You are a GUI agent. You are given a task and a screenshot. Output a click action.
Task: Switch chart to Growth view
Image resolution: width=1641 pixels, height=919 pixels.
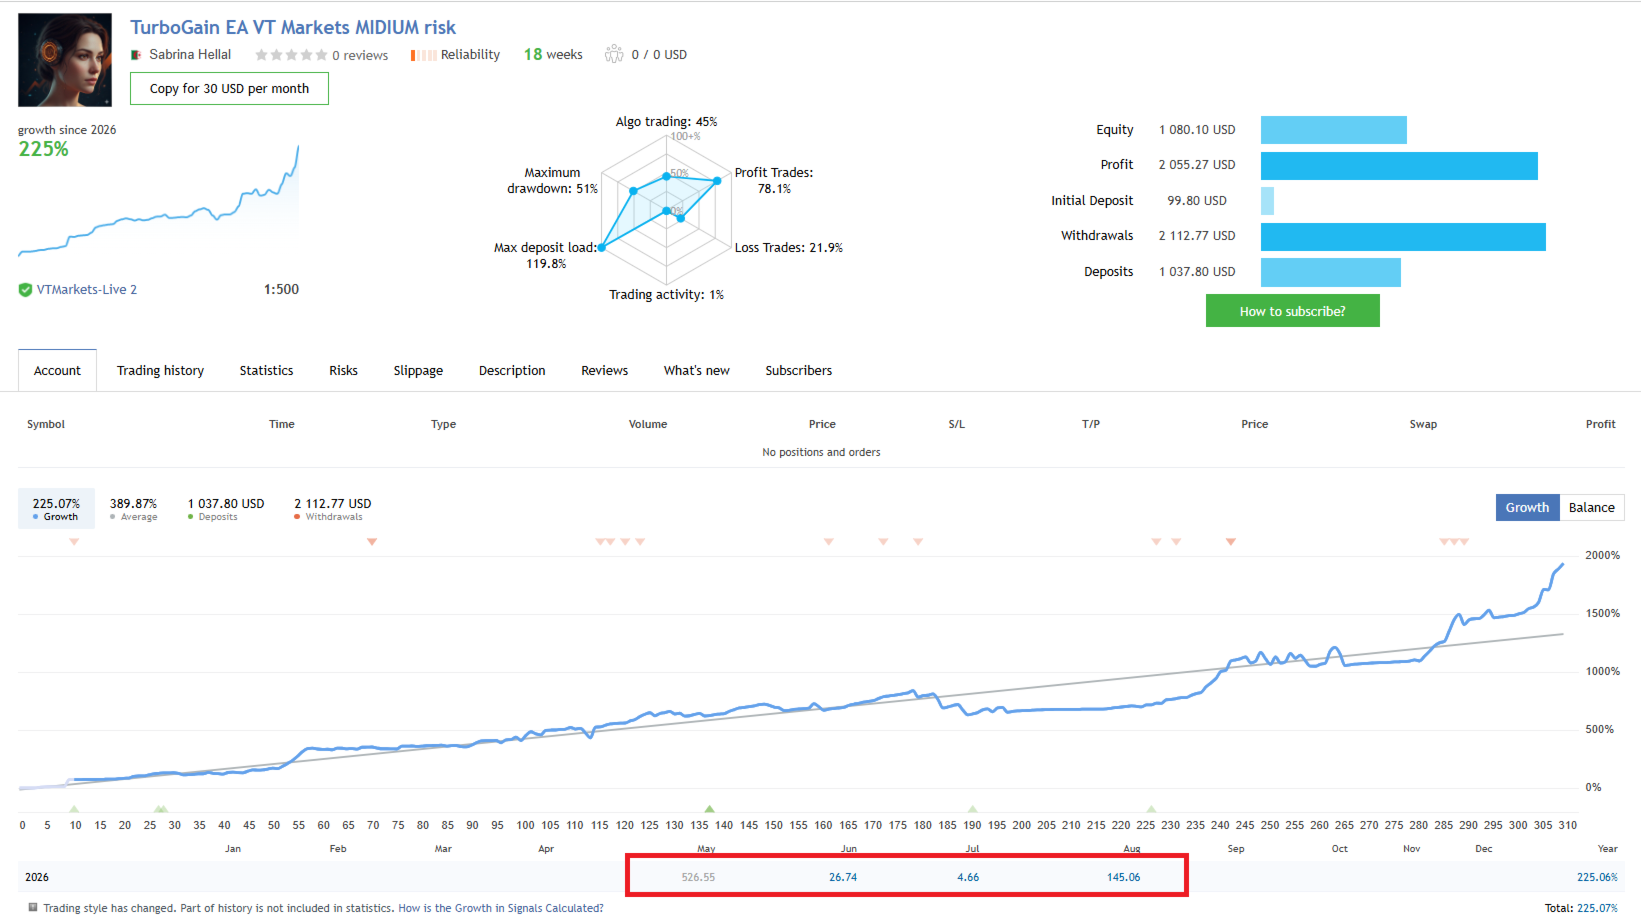1527,507
